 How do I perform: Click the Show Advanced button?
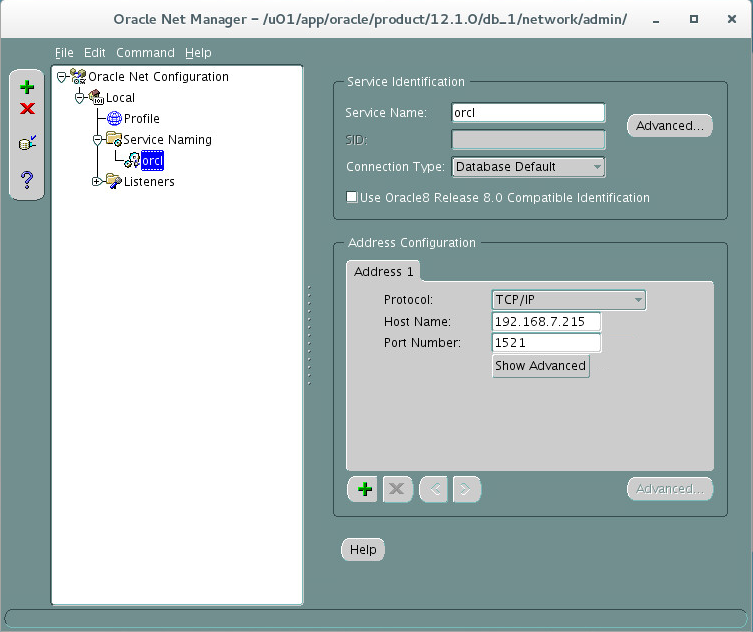coord(540,366)
